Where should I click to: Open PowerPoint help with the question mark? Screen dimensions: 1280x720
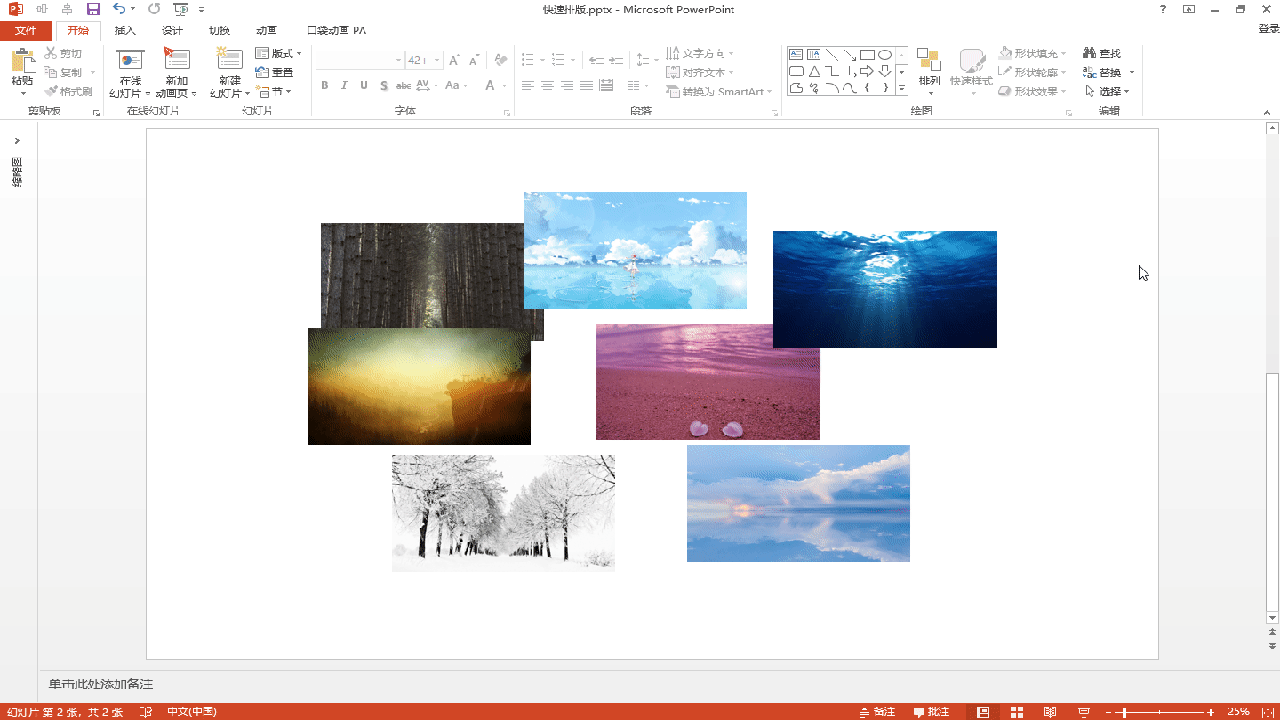click(x=1163, y=9)
